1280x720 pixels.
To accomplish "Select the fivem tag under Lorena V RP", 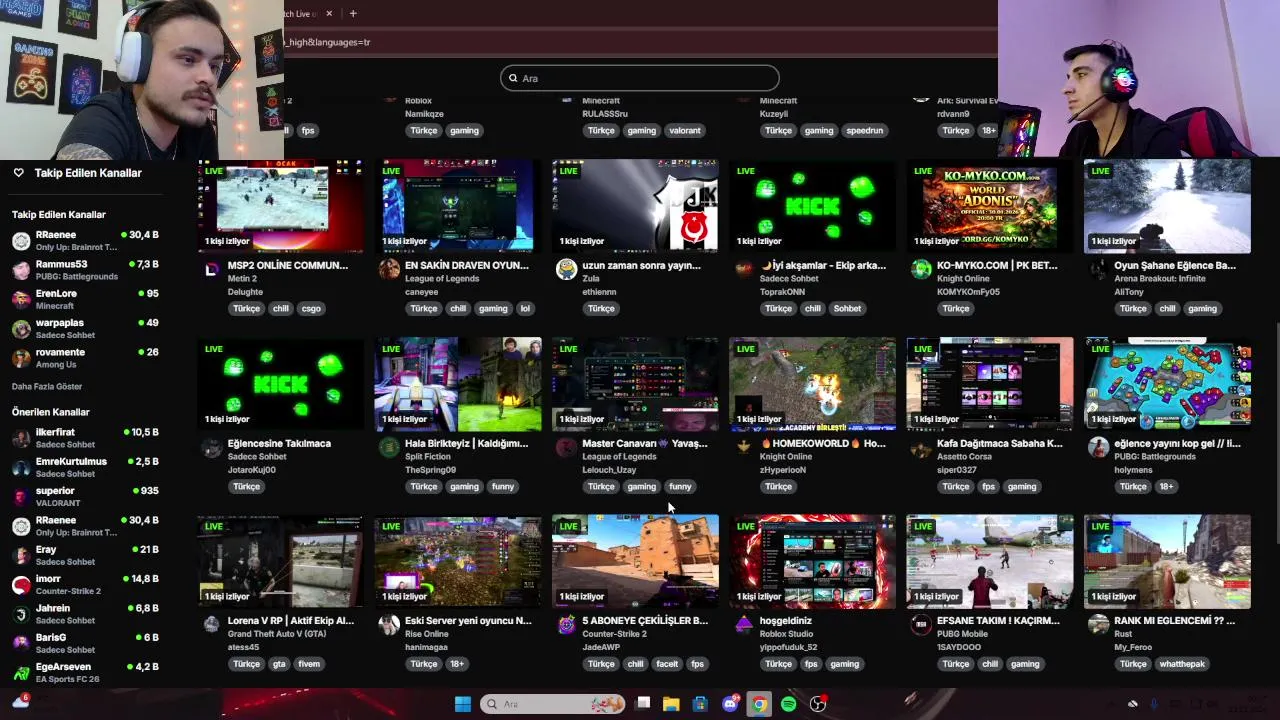I will [x=309, y=663].
